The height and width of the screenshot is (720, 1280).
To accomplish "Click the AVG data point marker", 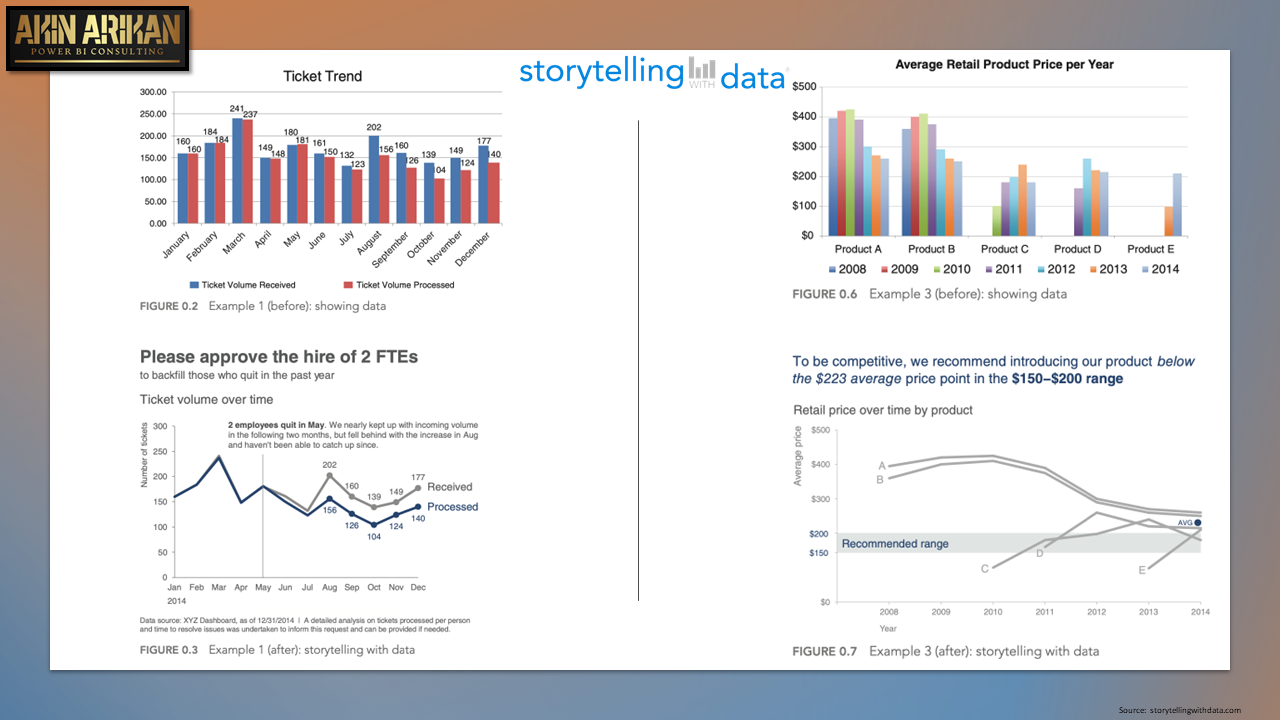I will pyautogui.click(x=1197, y=522).
